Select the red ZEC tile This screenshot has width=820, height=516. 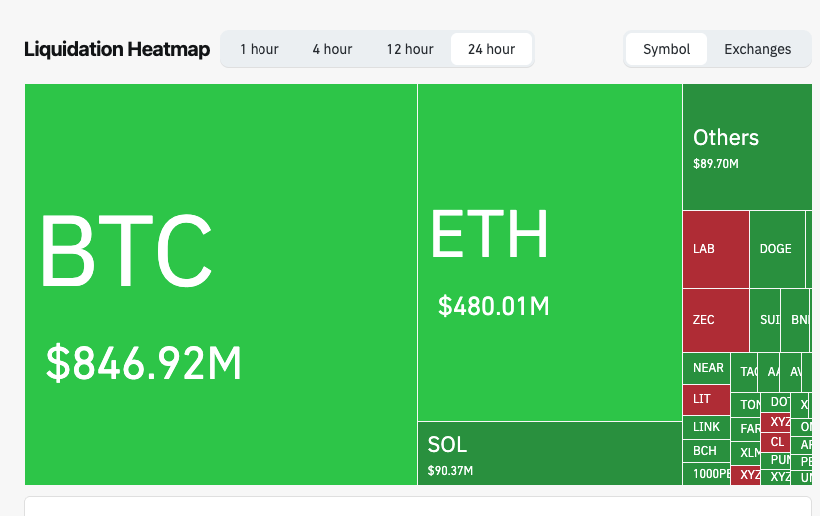715,320
